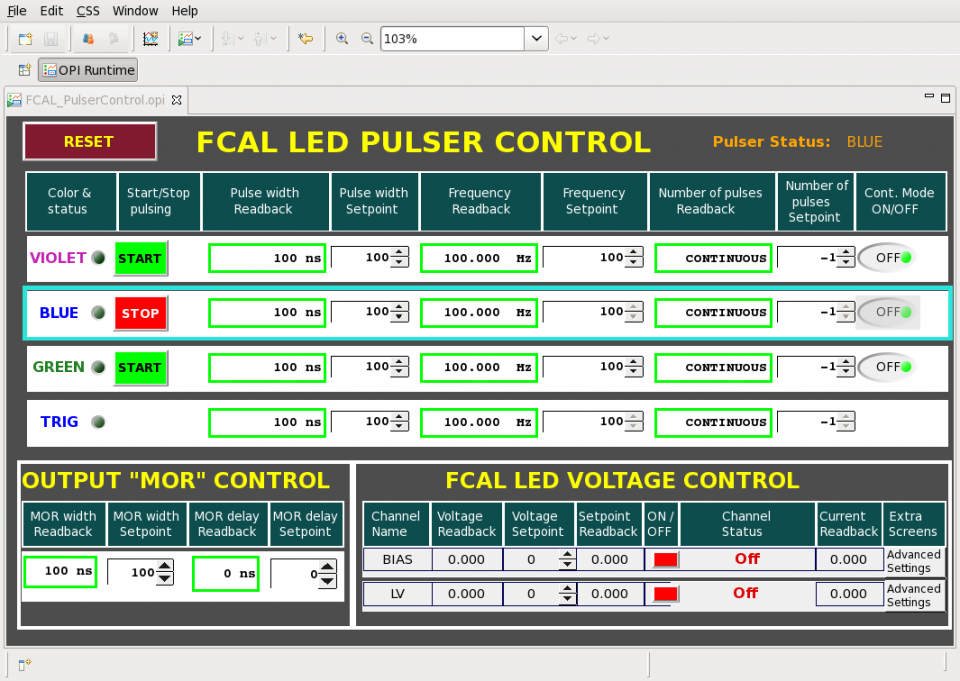Toggle VIOLET continuous mode OFF switch

click(886, 258)
